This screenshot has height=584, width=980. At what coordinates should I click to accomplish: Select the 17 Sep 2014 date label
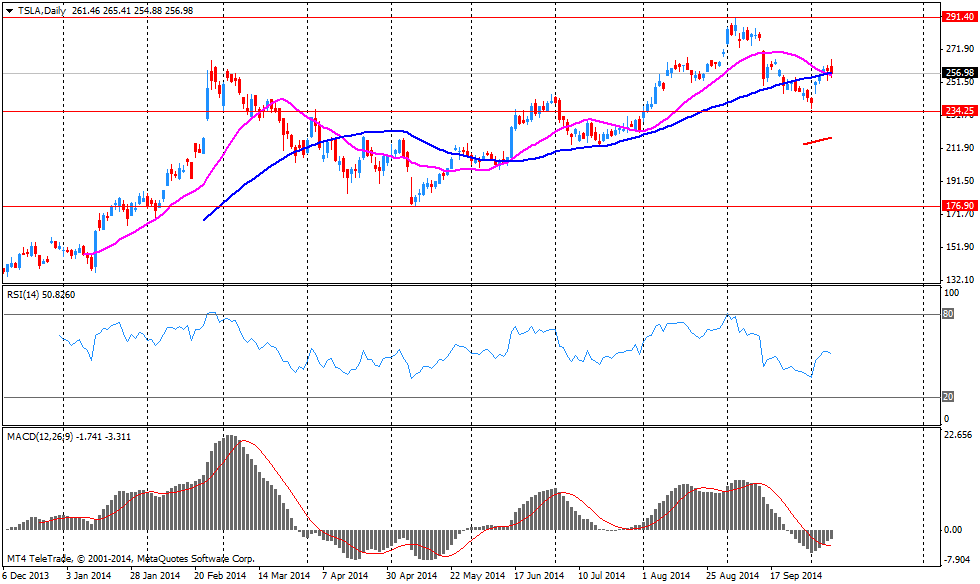[x=796, y=575]
